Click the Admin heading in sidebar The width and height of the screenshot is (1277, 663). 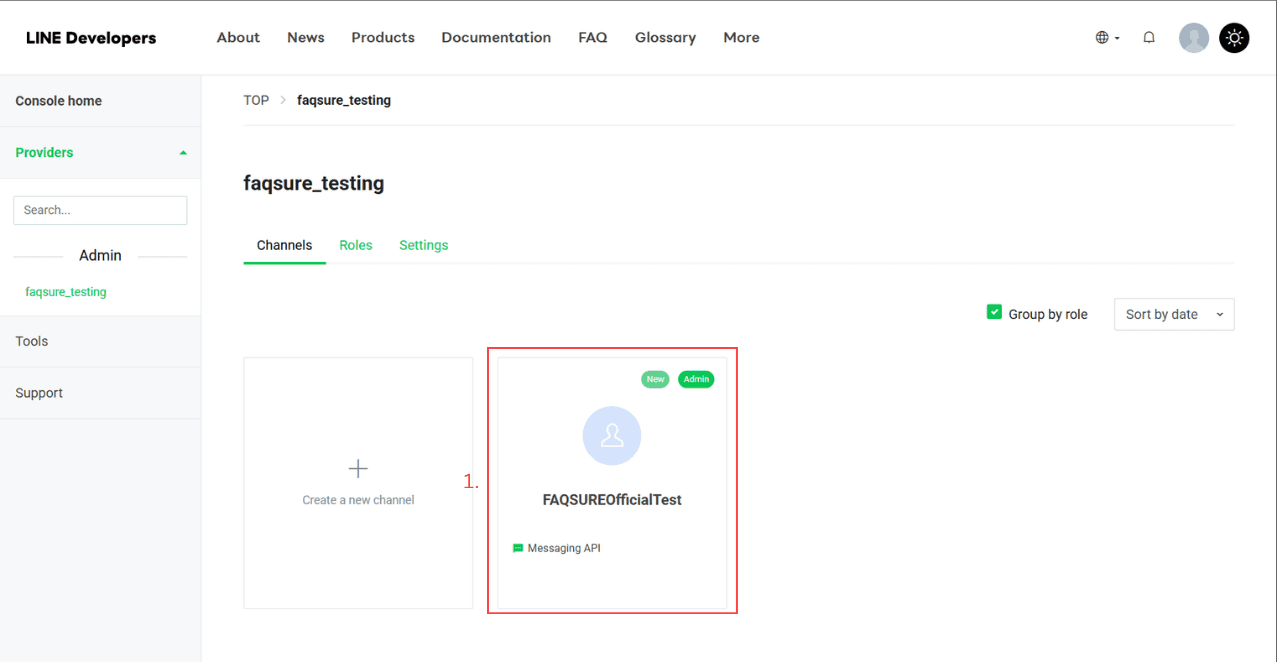coord(100,256)
